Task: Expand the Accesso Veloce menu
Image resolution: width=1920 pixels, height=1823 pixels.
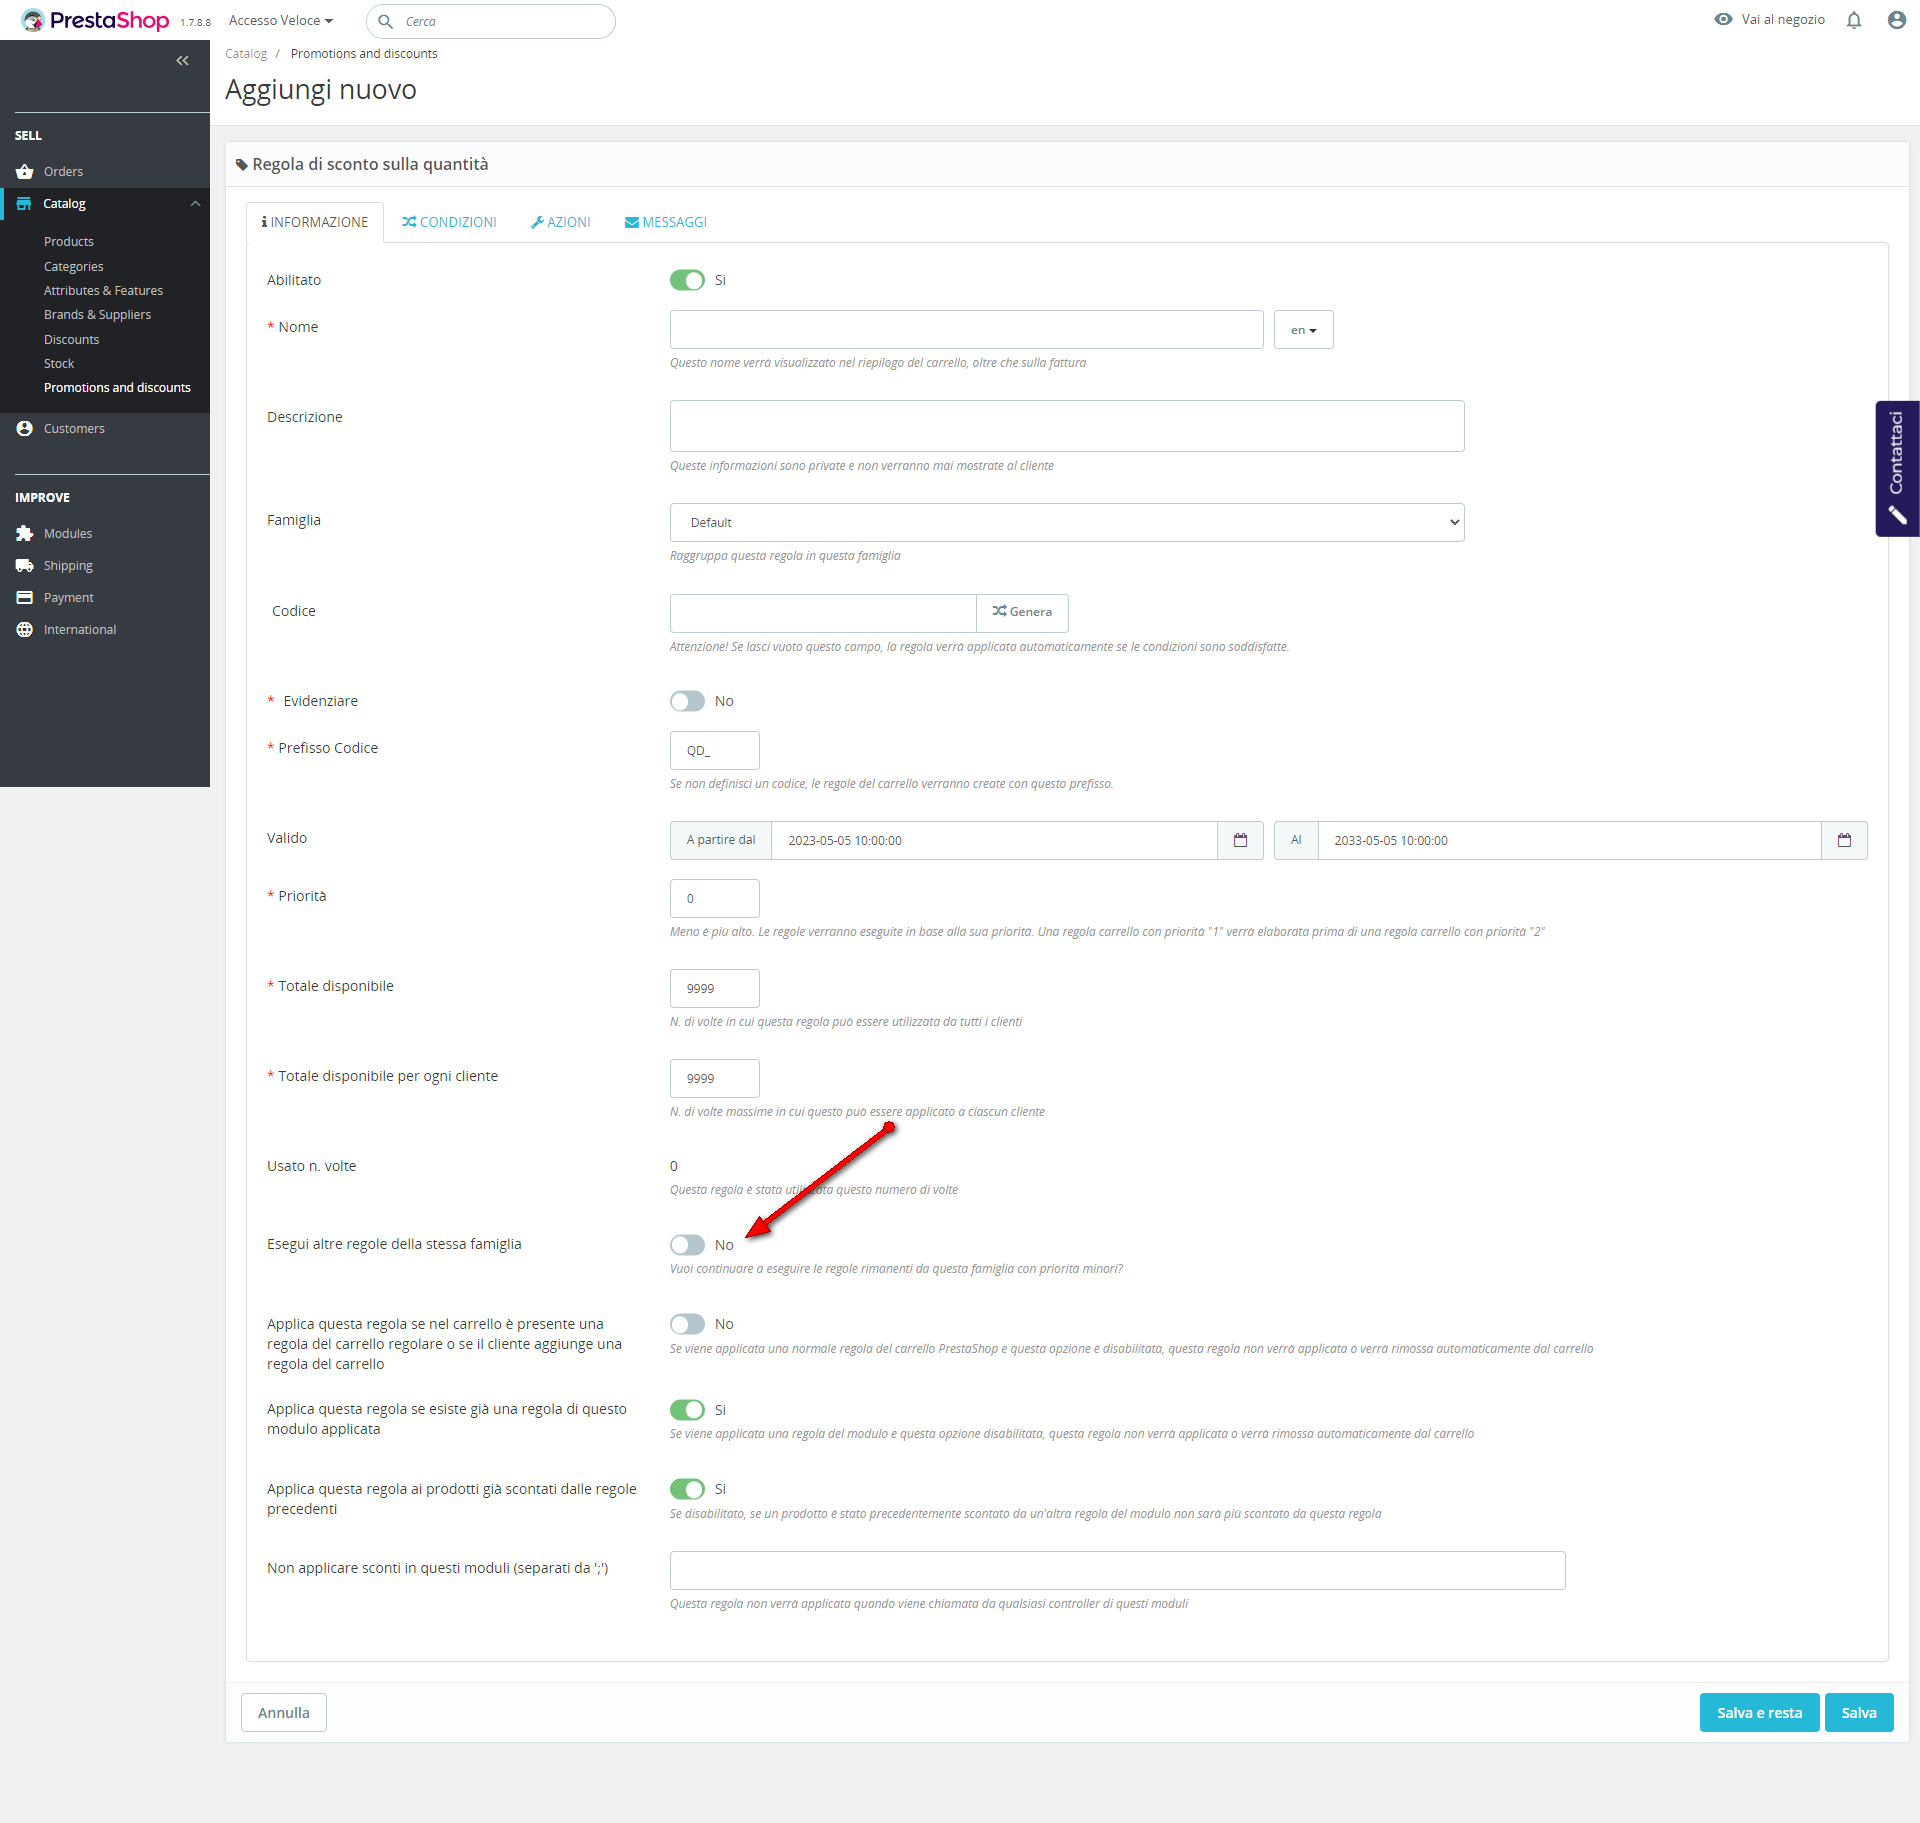Action: coord(280,21)
